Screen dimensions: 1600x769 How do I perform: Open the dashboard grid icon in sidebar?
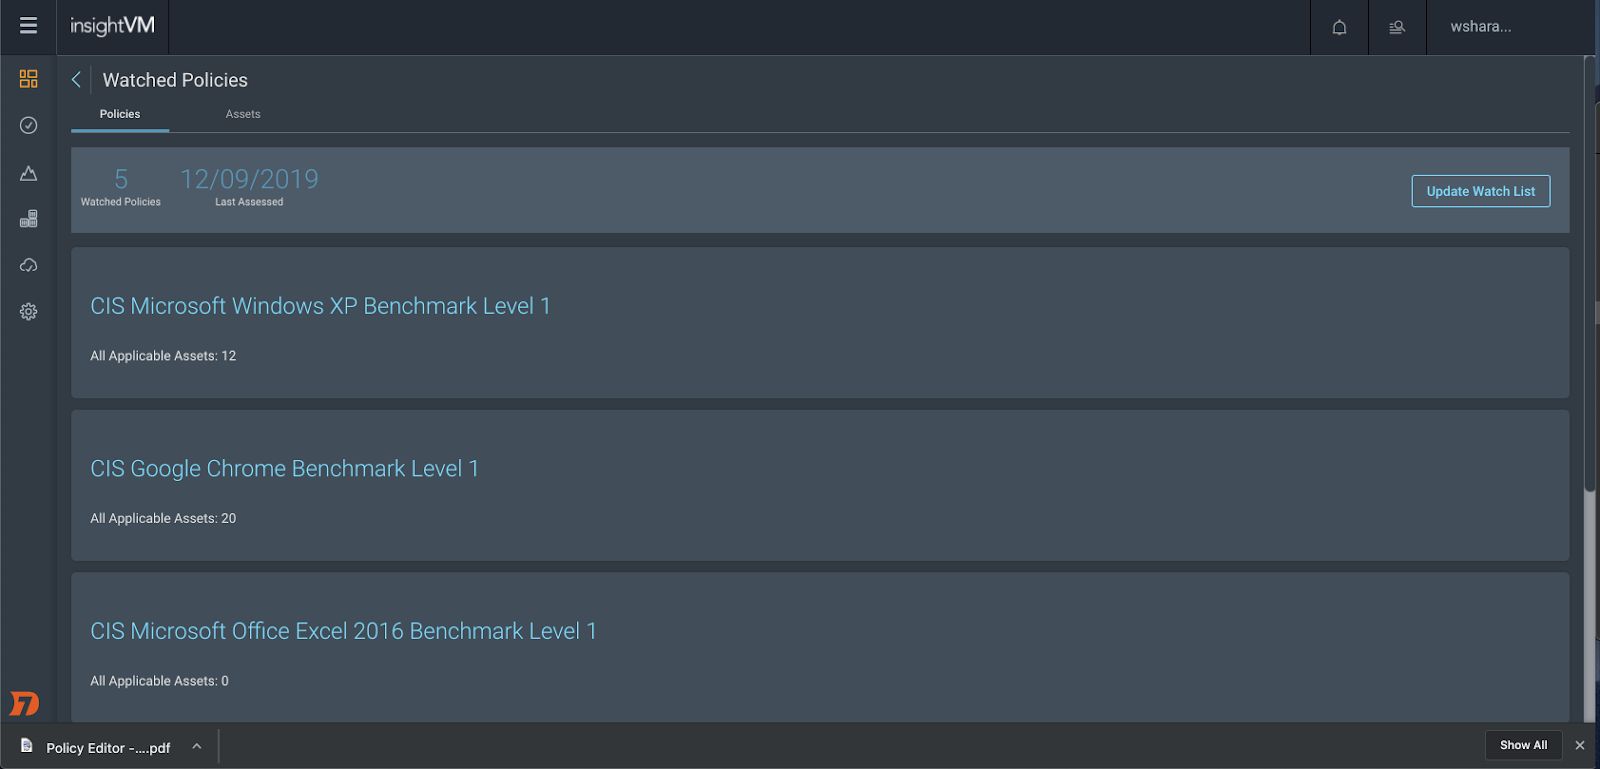point(28,79)
